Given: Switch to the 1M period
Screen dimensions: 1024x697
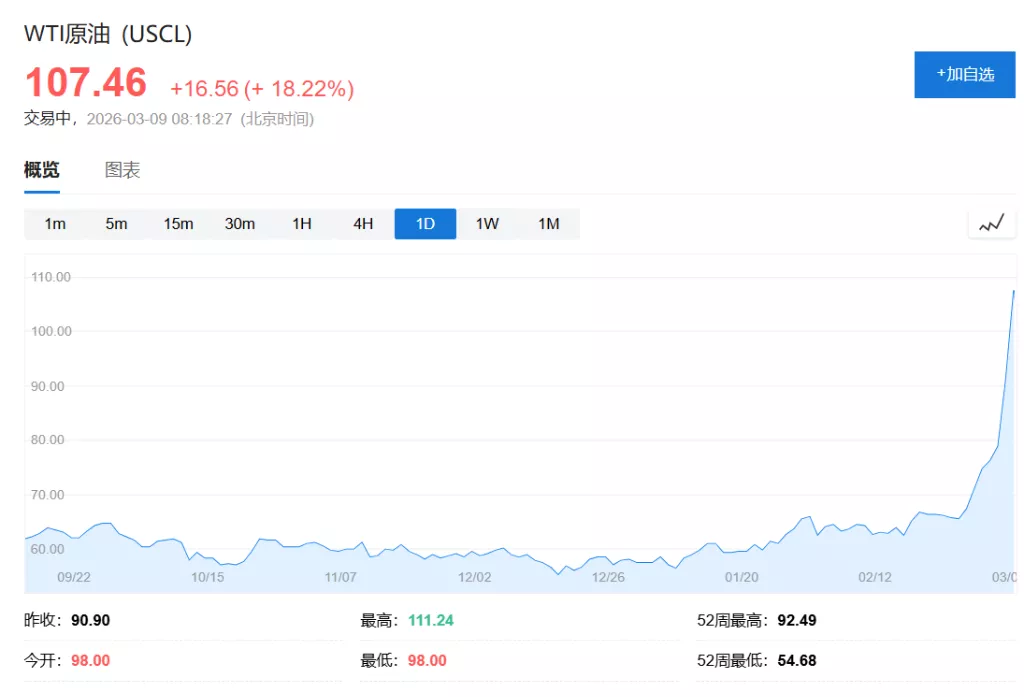Looking at the screenshot, I should pyautogui.click(x=549, y=224).
